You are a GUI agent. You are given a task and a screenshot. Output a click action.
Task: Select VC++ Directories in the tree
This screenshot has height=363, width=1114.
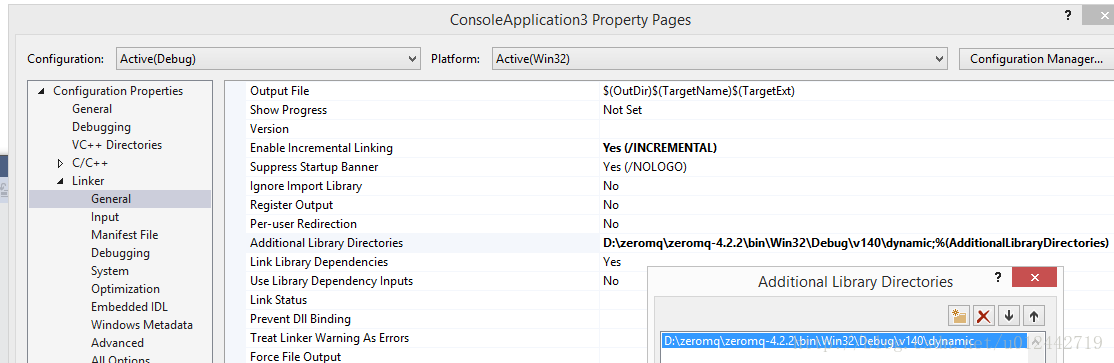pyautogui.click(x=117, y=145)
